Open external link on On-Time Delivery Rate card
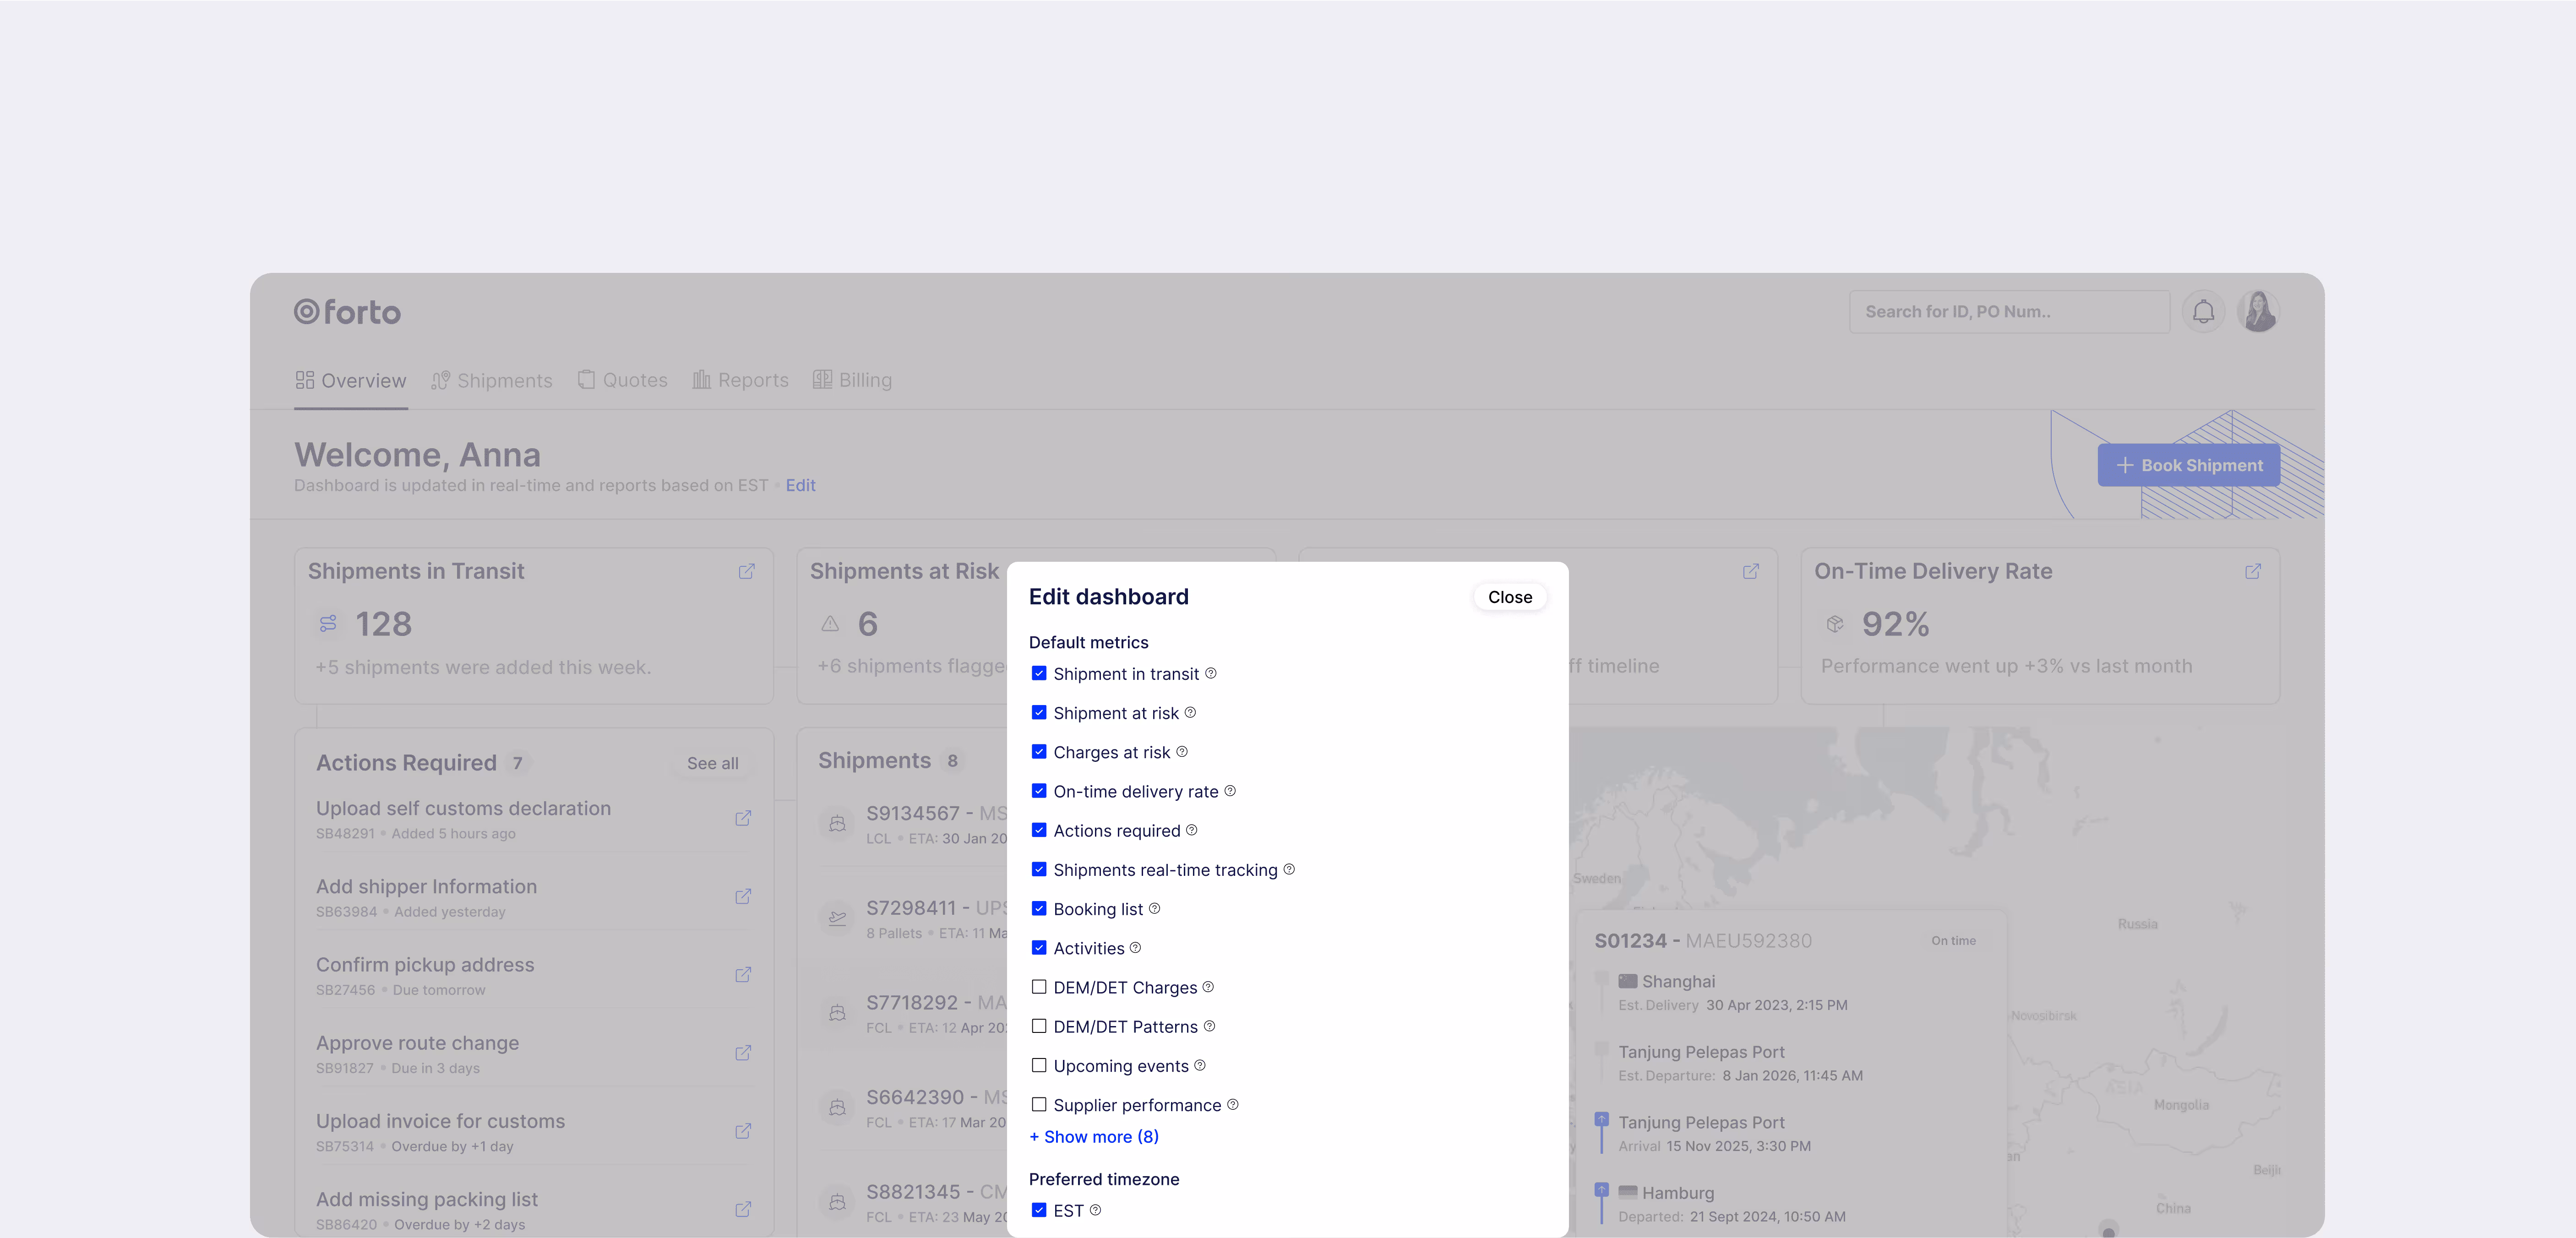Viewport: 2576px width, 1238px height. 2253,571
